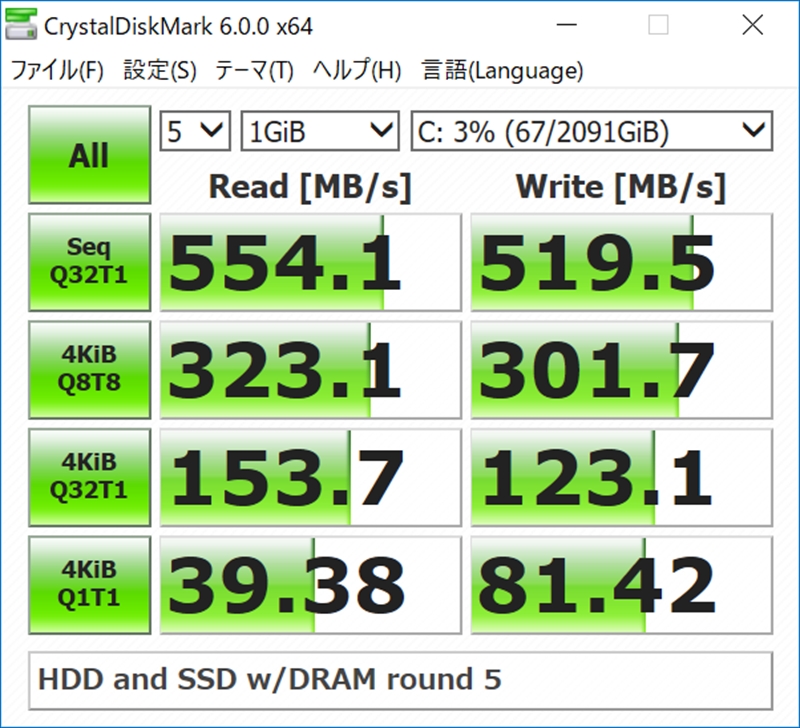Open the テーマ(T) menu

(254, 70)
